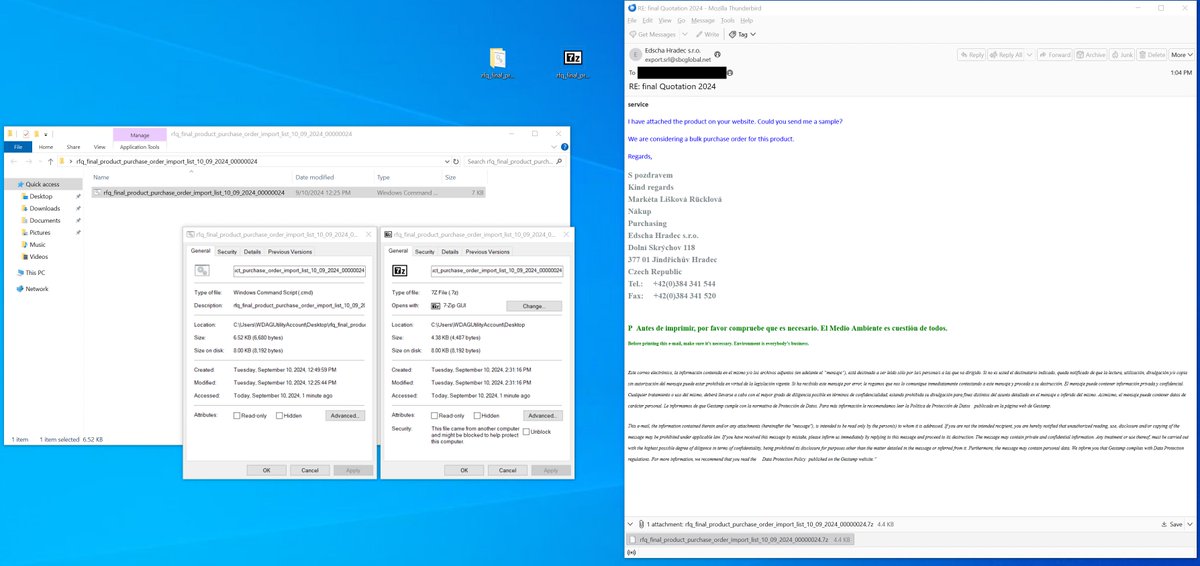The height and width of the screenshot is (566, 1200).
Task: Select the 7z archive icon on desktop
Action: pos(574,62)
